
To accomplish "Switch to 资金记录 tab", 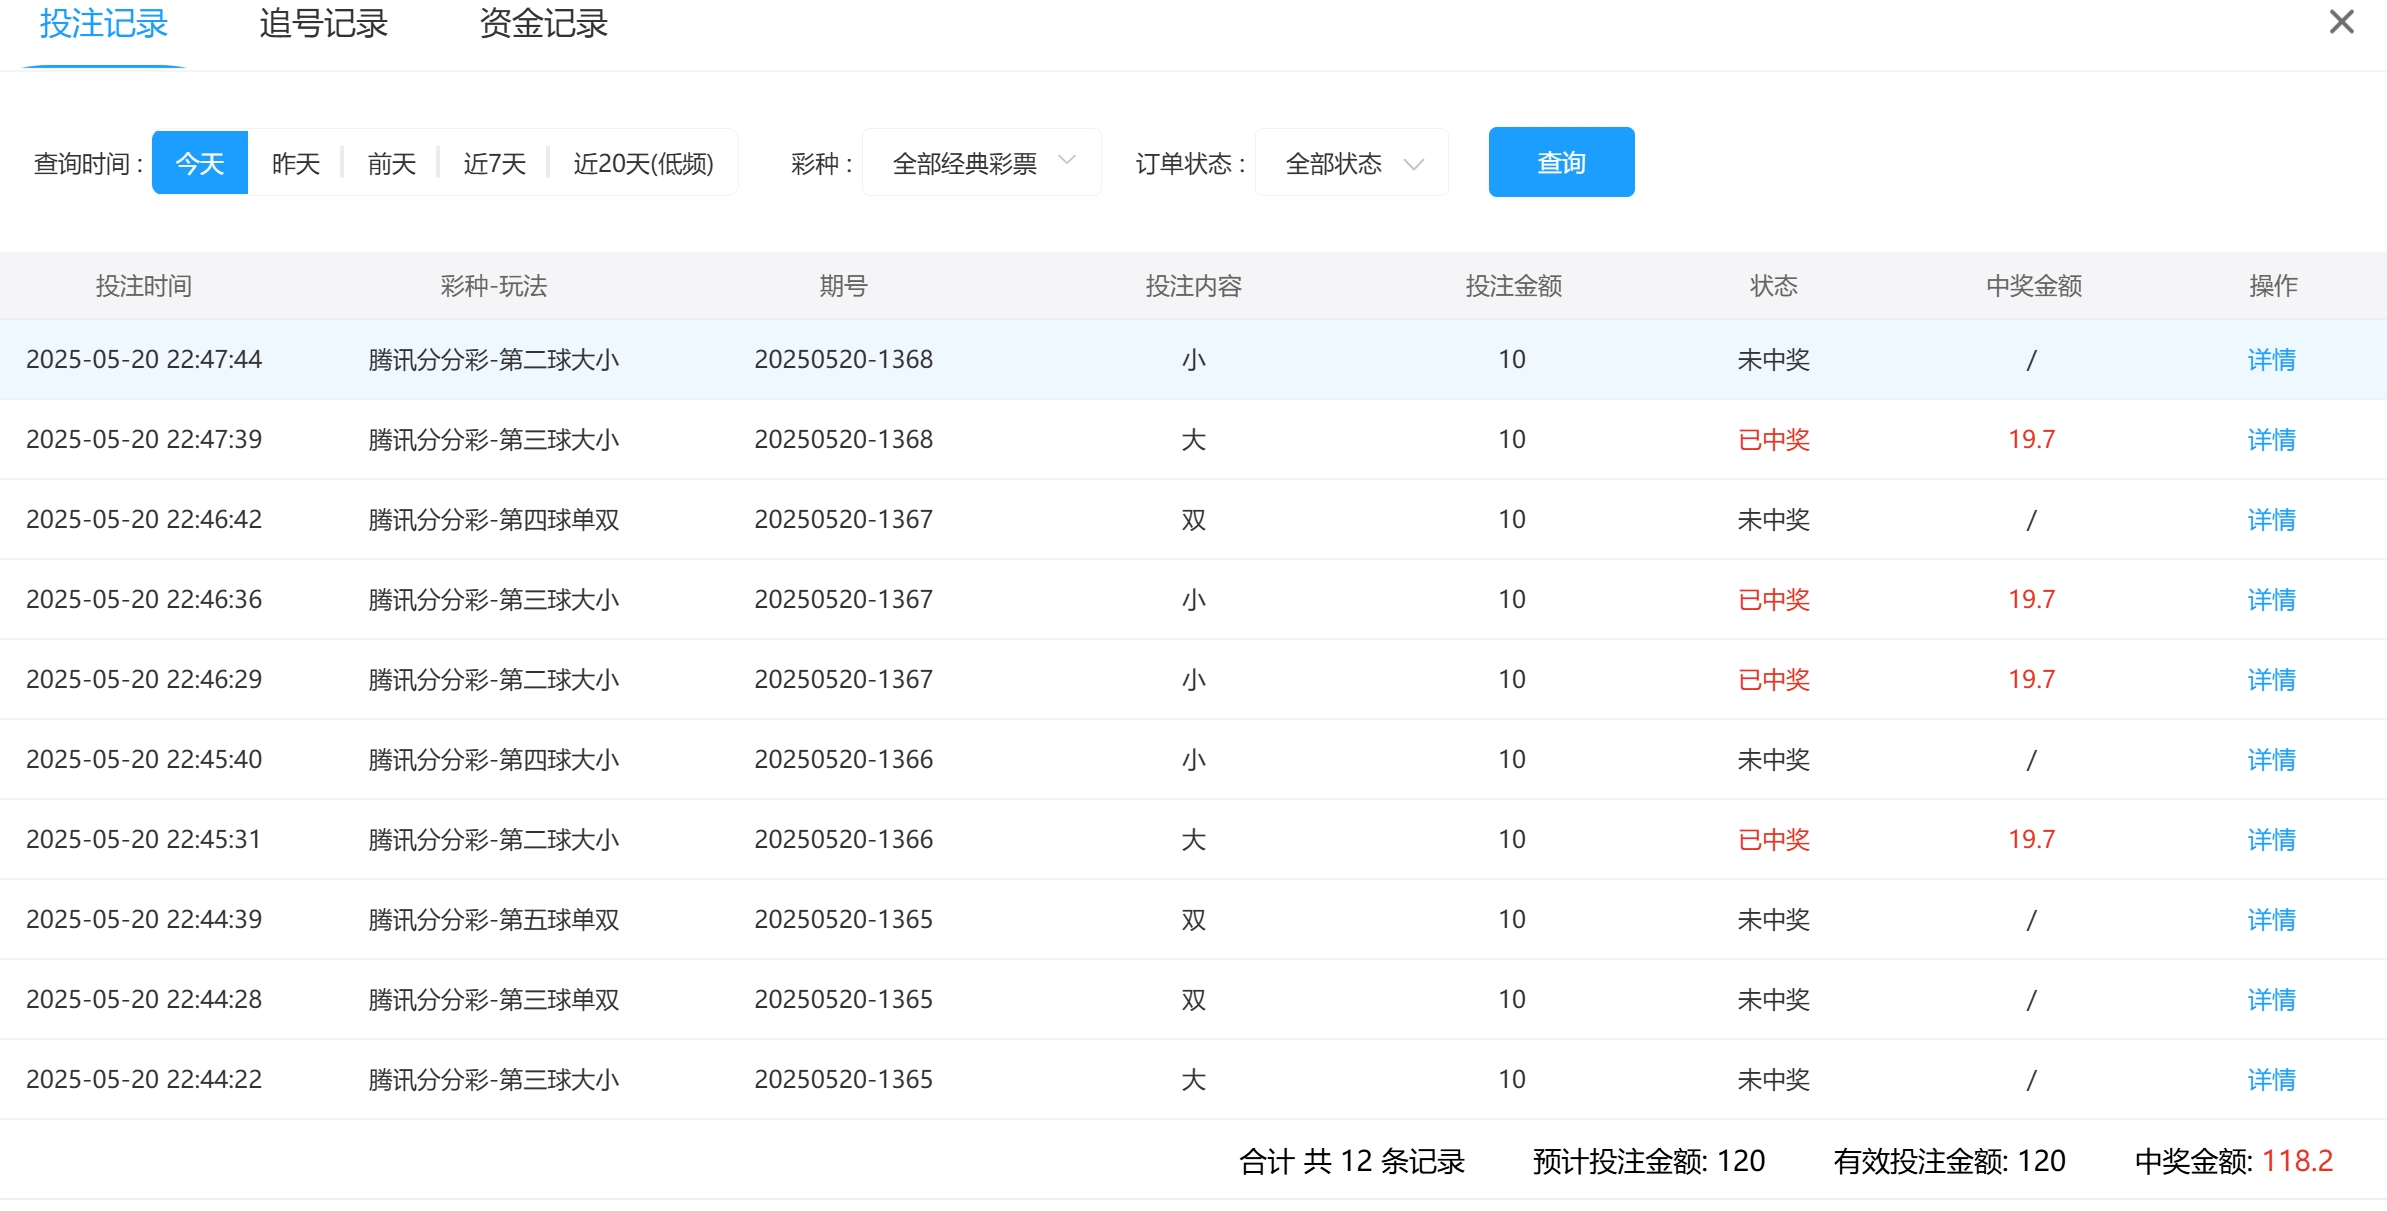I will 543,24.
